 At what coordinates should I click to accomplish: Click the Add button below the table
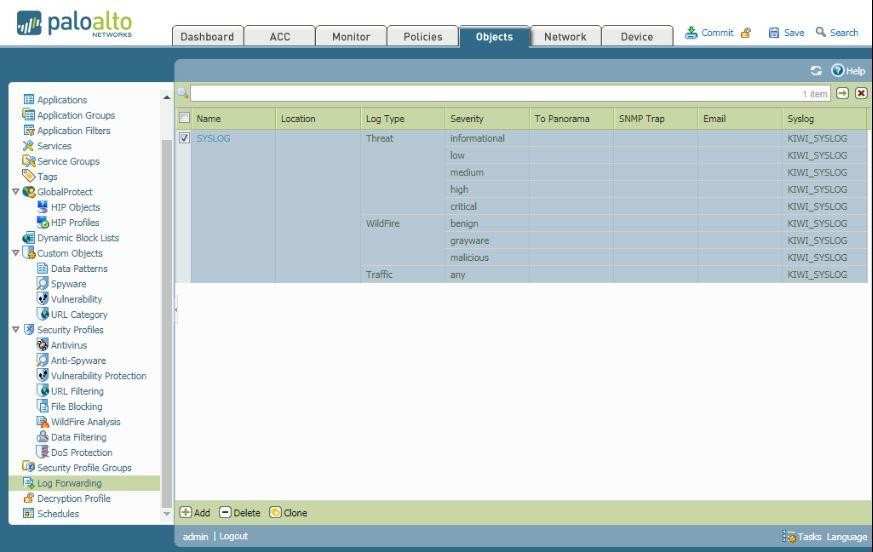coord(195,513)
